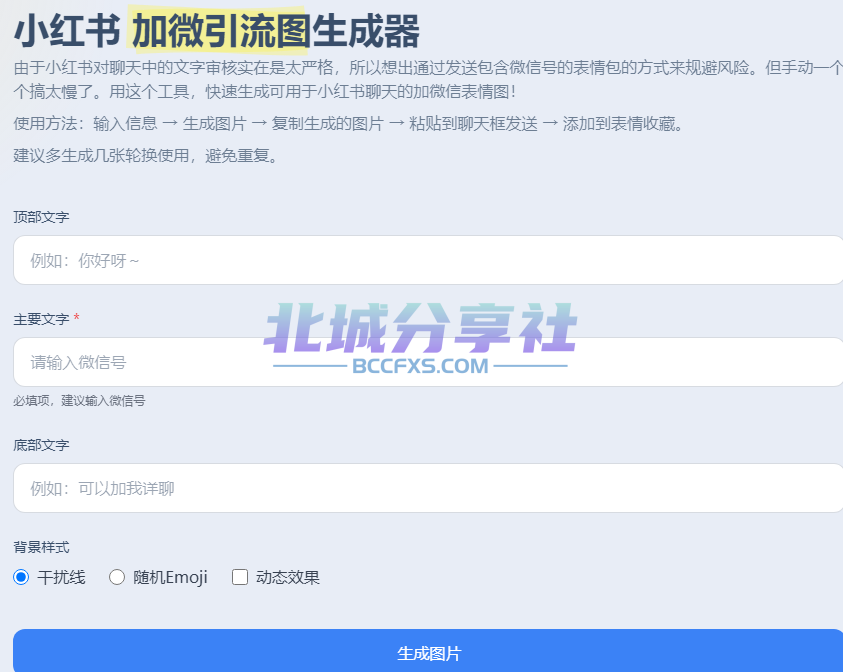Enable the 动态效果 checkbox
This screenshot has width=843, height=672.
coord(240,577)
